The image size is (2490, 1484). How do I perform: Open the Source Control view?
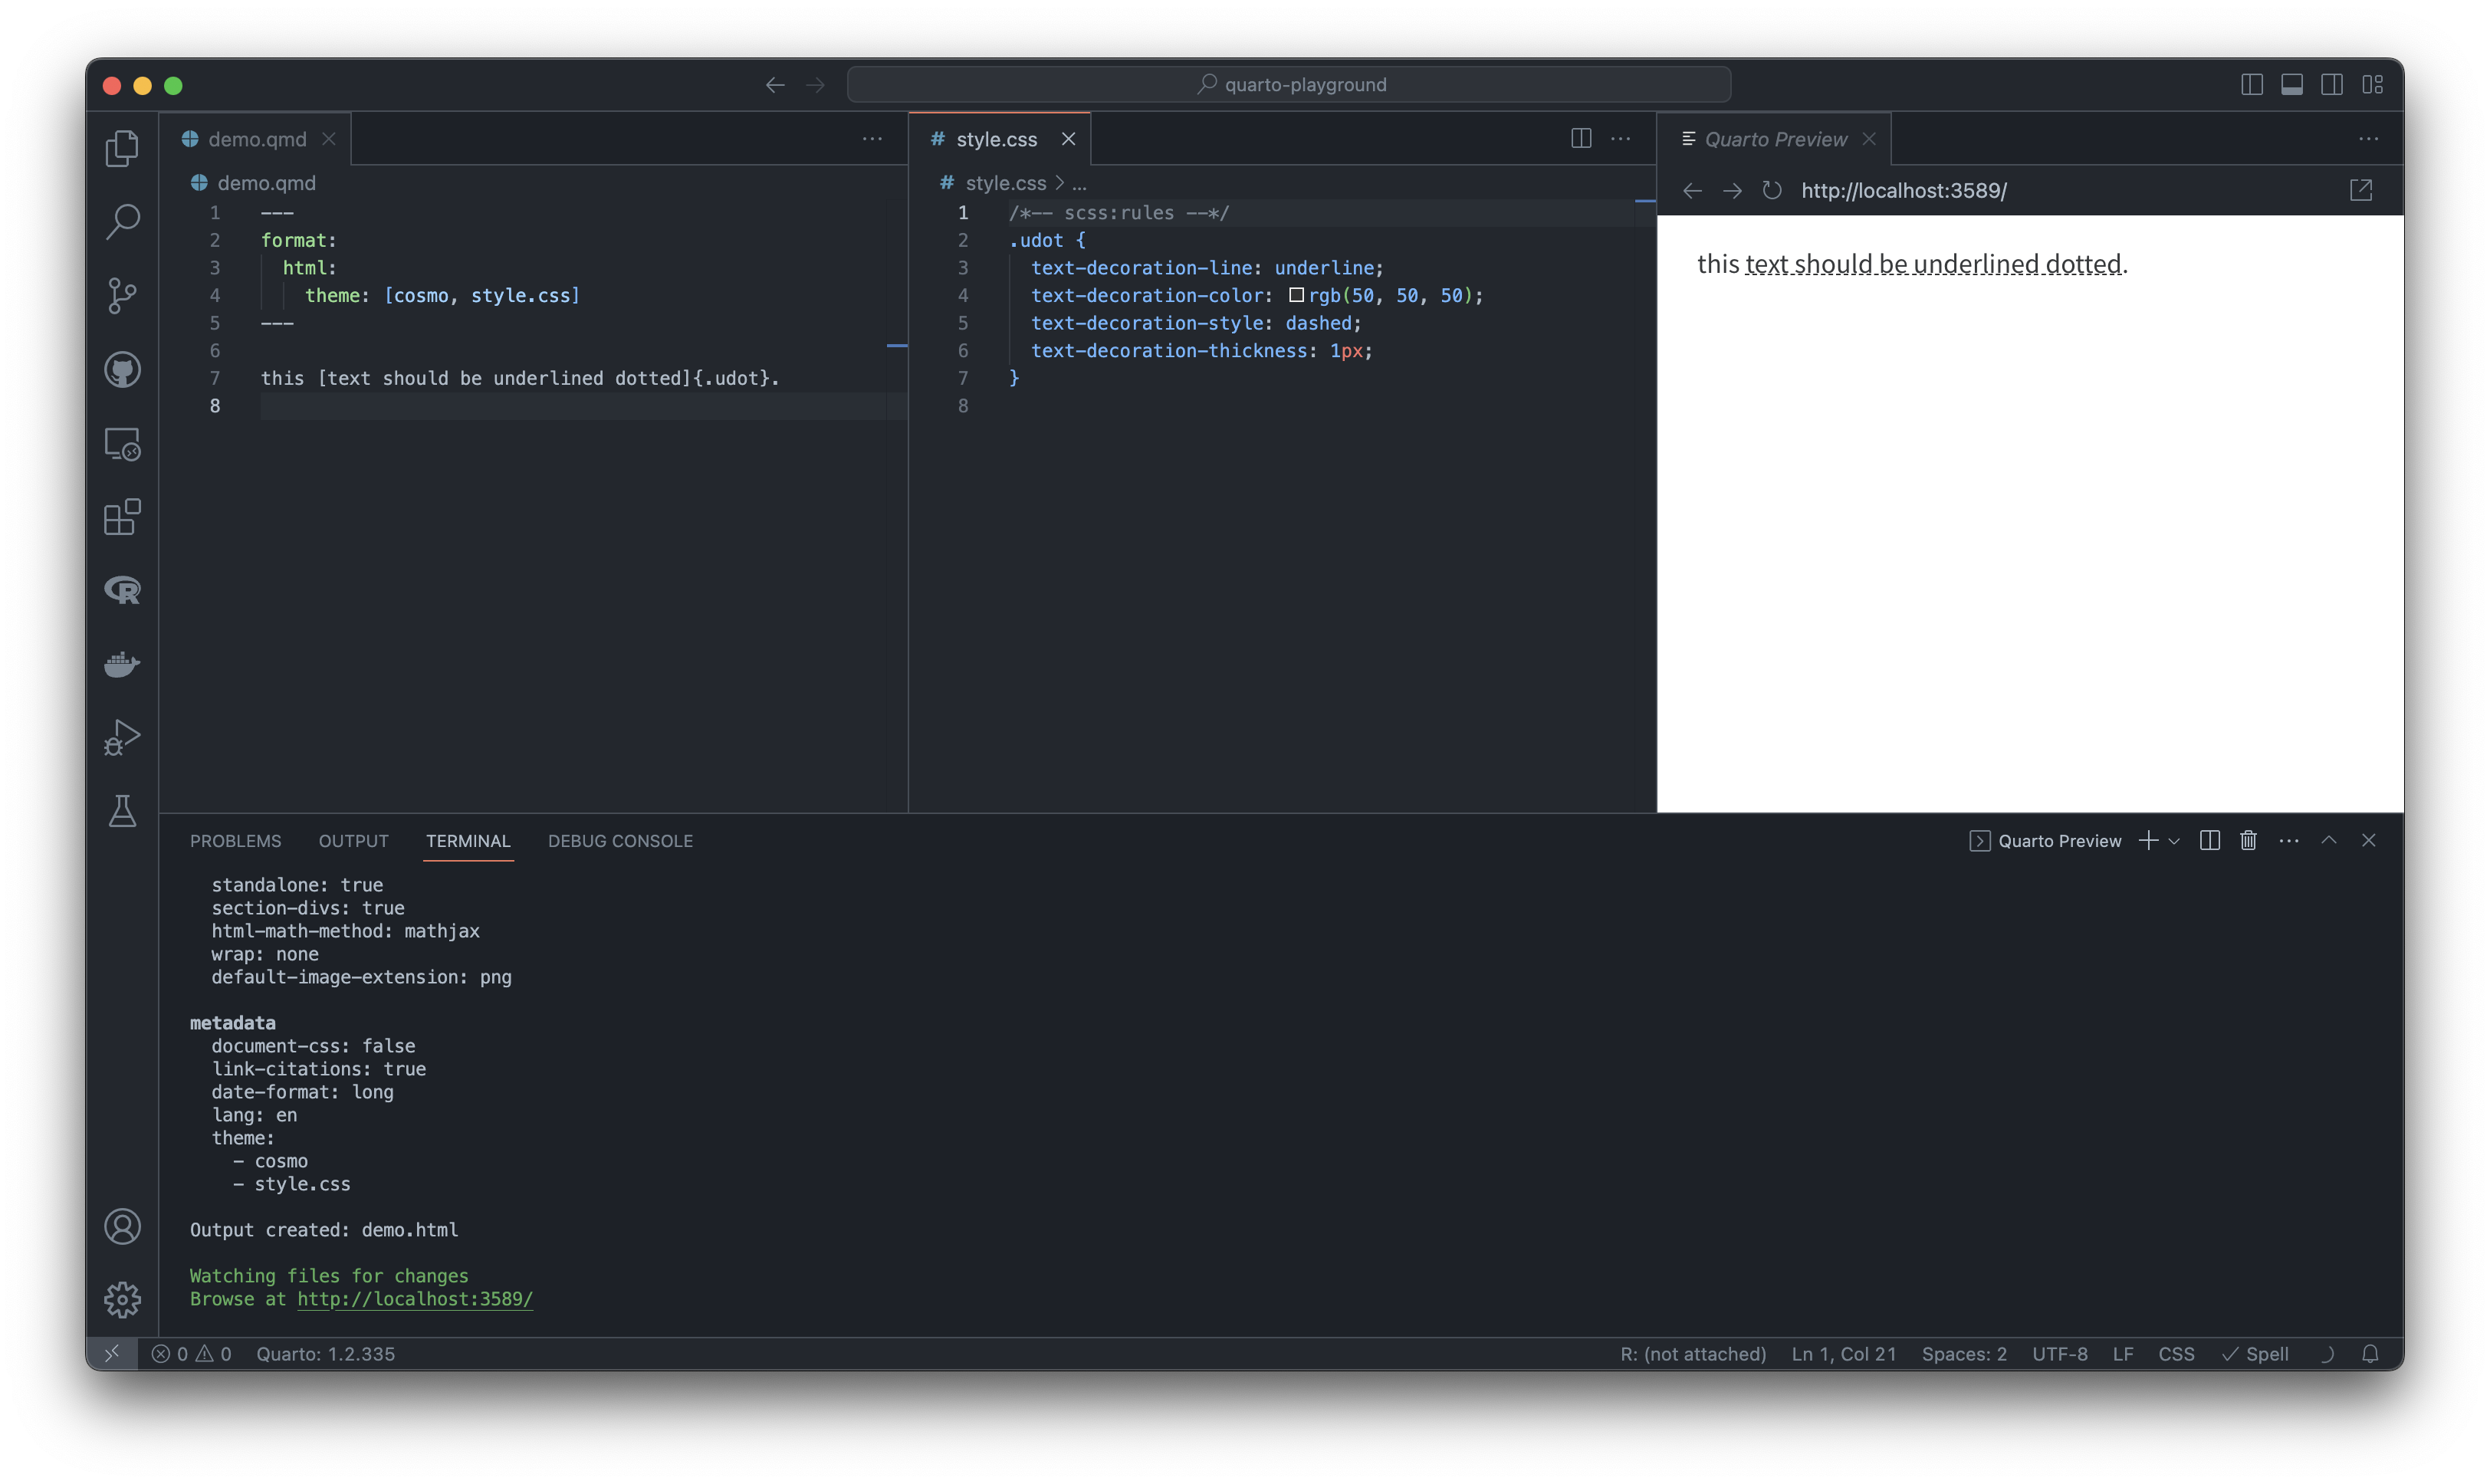pyautogui.click(x=122, y=296)
